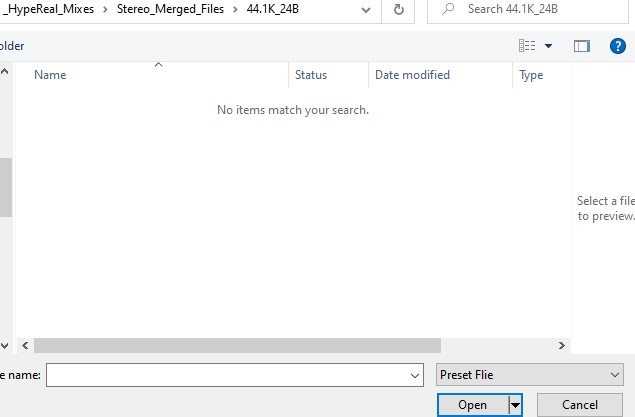635x417 pixels.
Task: Click the horizontal scrollbar thumb
Action: coord(237,346)
